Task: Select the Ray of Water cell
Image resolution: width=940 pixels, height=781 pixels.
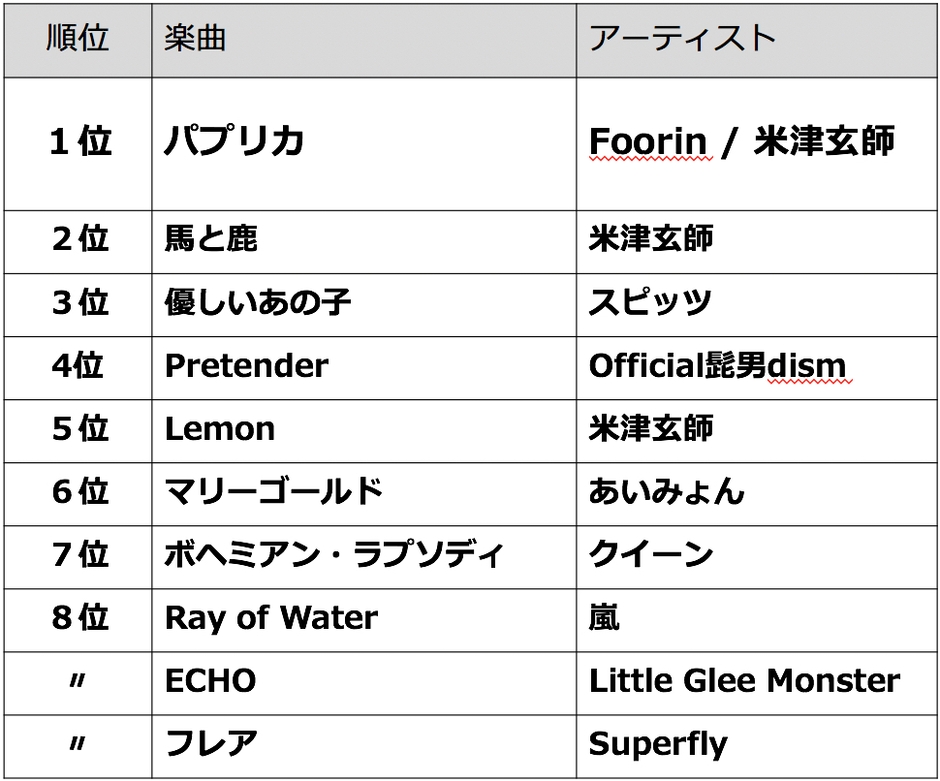Action: (271, 618)
